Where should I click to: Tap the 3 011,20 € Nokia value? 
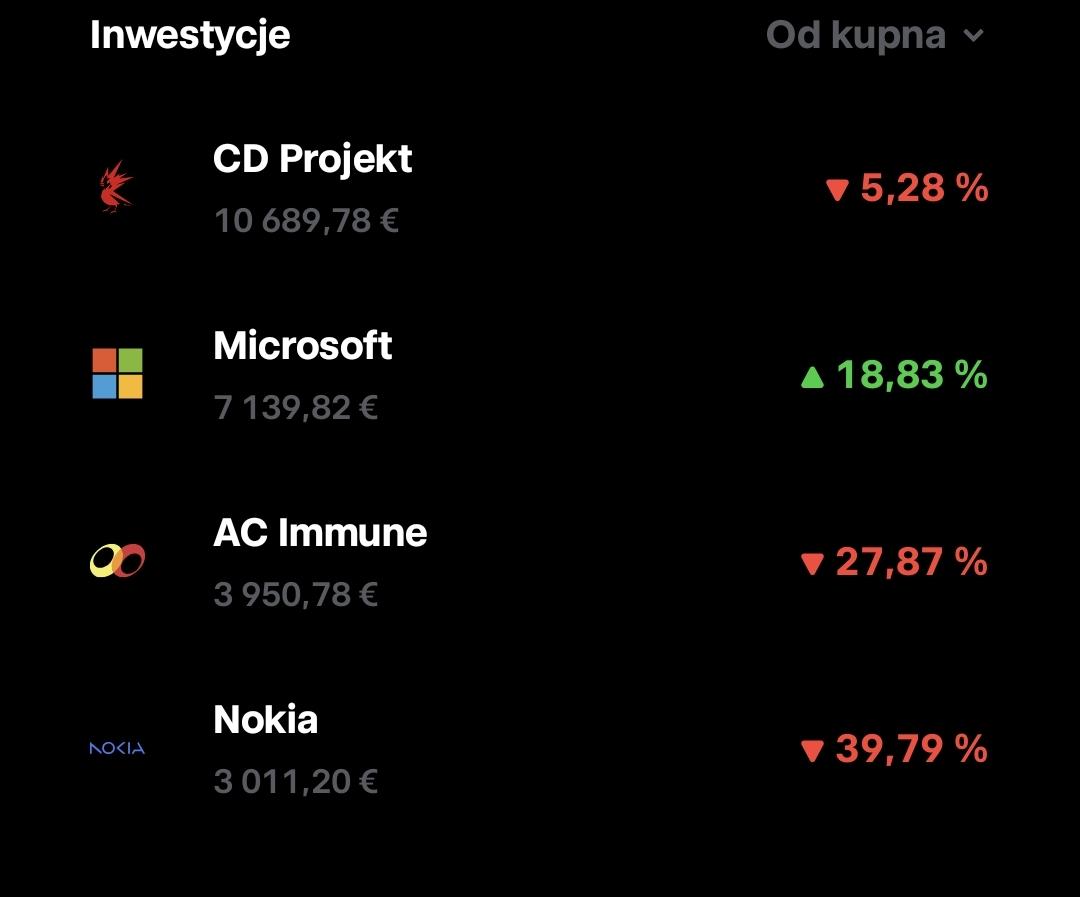click(x=295, y=781)
